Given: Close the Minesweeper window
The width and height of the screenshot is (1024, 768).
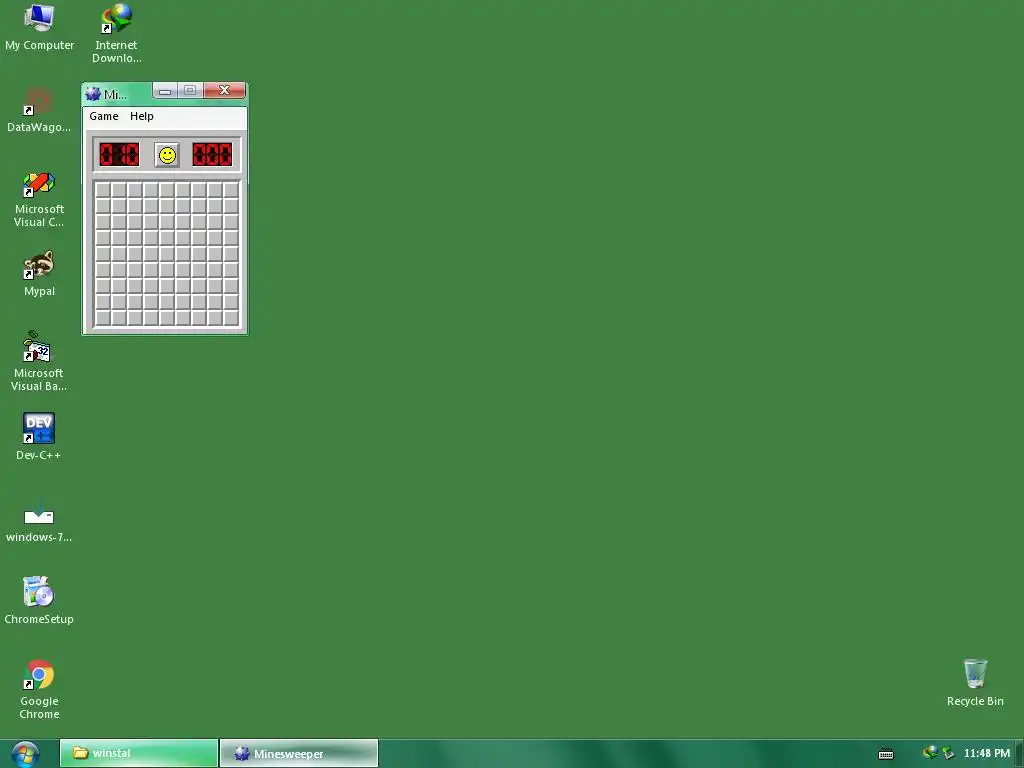Looking at the screenshot, I should [225, 90].
